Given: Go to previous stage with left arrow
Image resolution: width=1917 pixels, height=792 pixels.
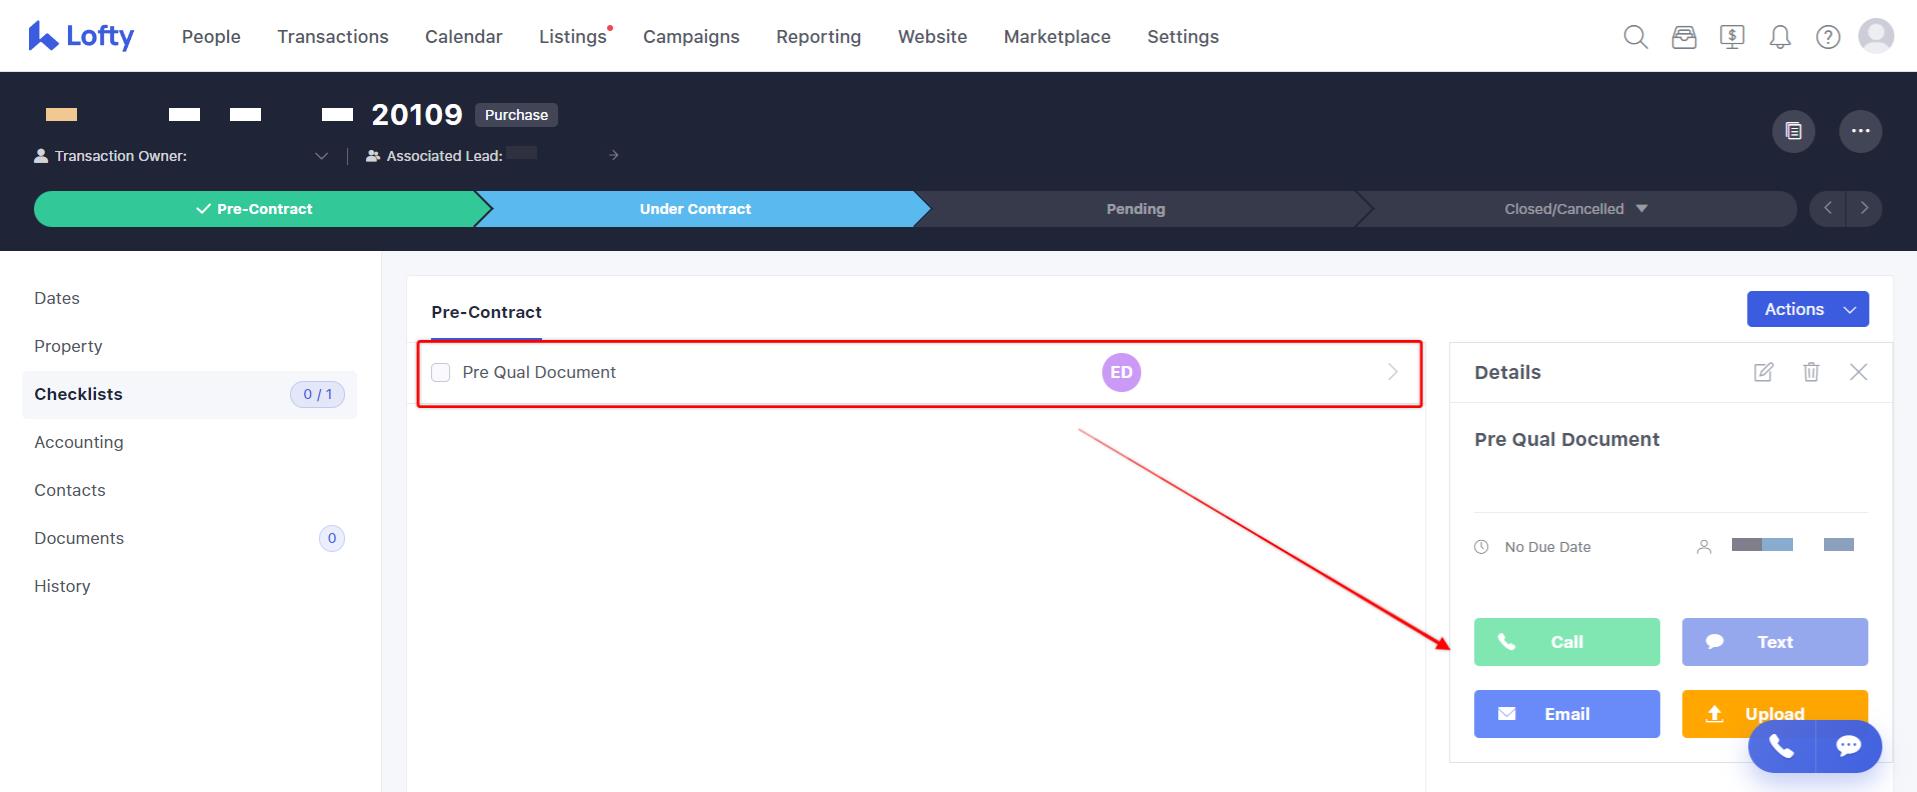Looking at the screenshot, I should coord(1828,208).
